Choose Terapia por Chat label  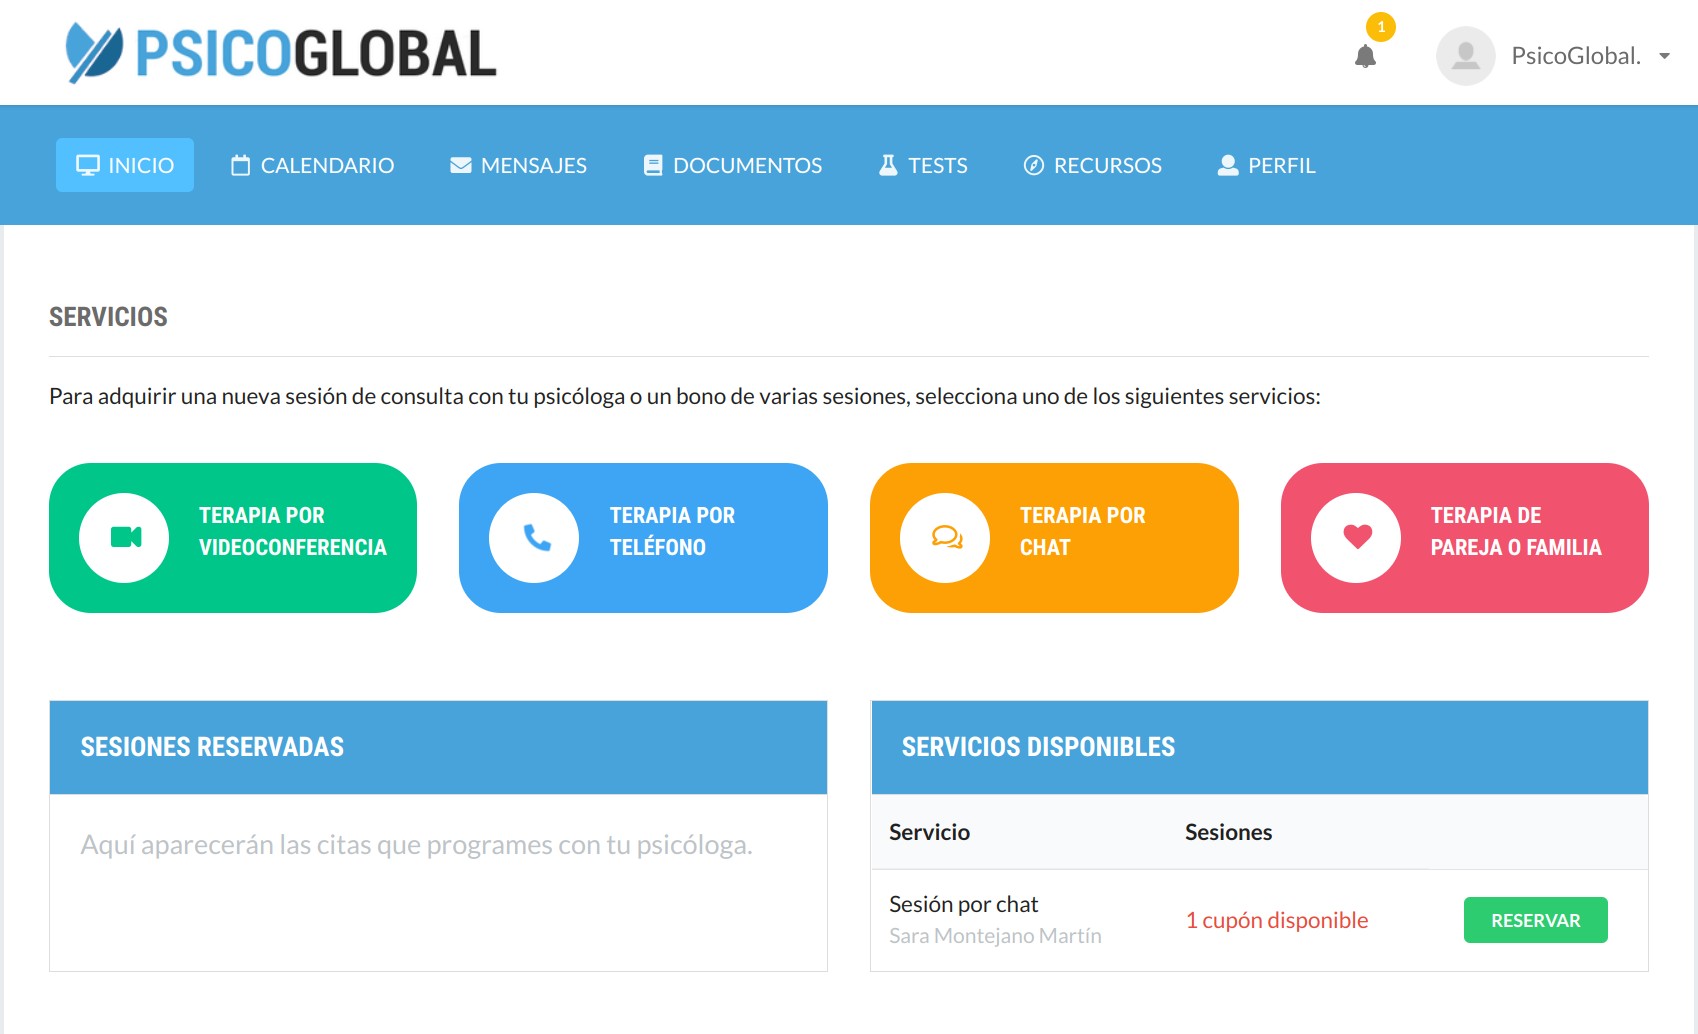[x=1083, y=531]
